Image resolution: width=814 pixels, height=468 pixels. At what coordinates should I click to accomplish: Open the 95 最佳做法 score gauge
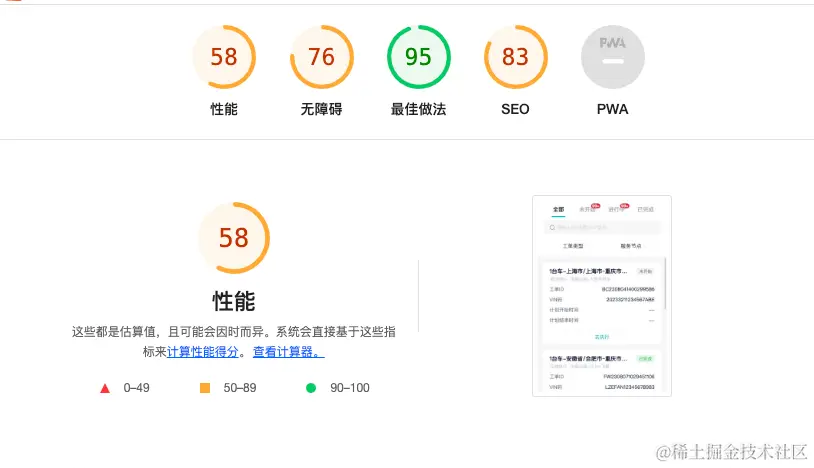(418, 57)
